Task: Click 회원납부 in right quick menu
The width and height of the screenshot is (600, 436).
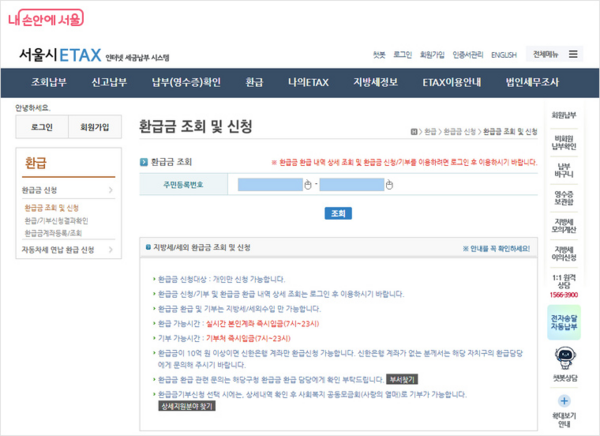Action: pos(564,115)
